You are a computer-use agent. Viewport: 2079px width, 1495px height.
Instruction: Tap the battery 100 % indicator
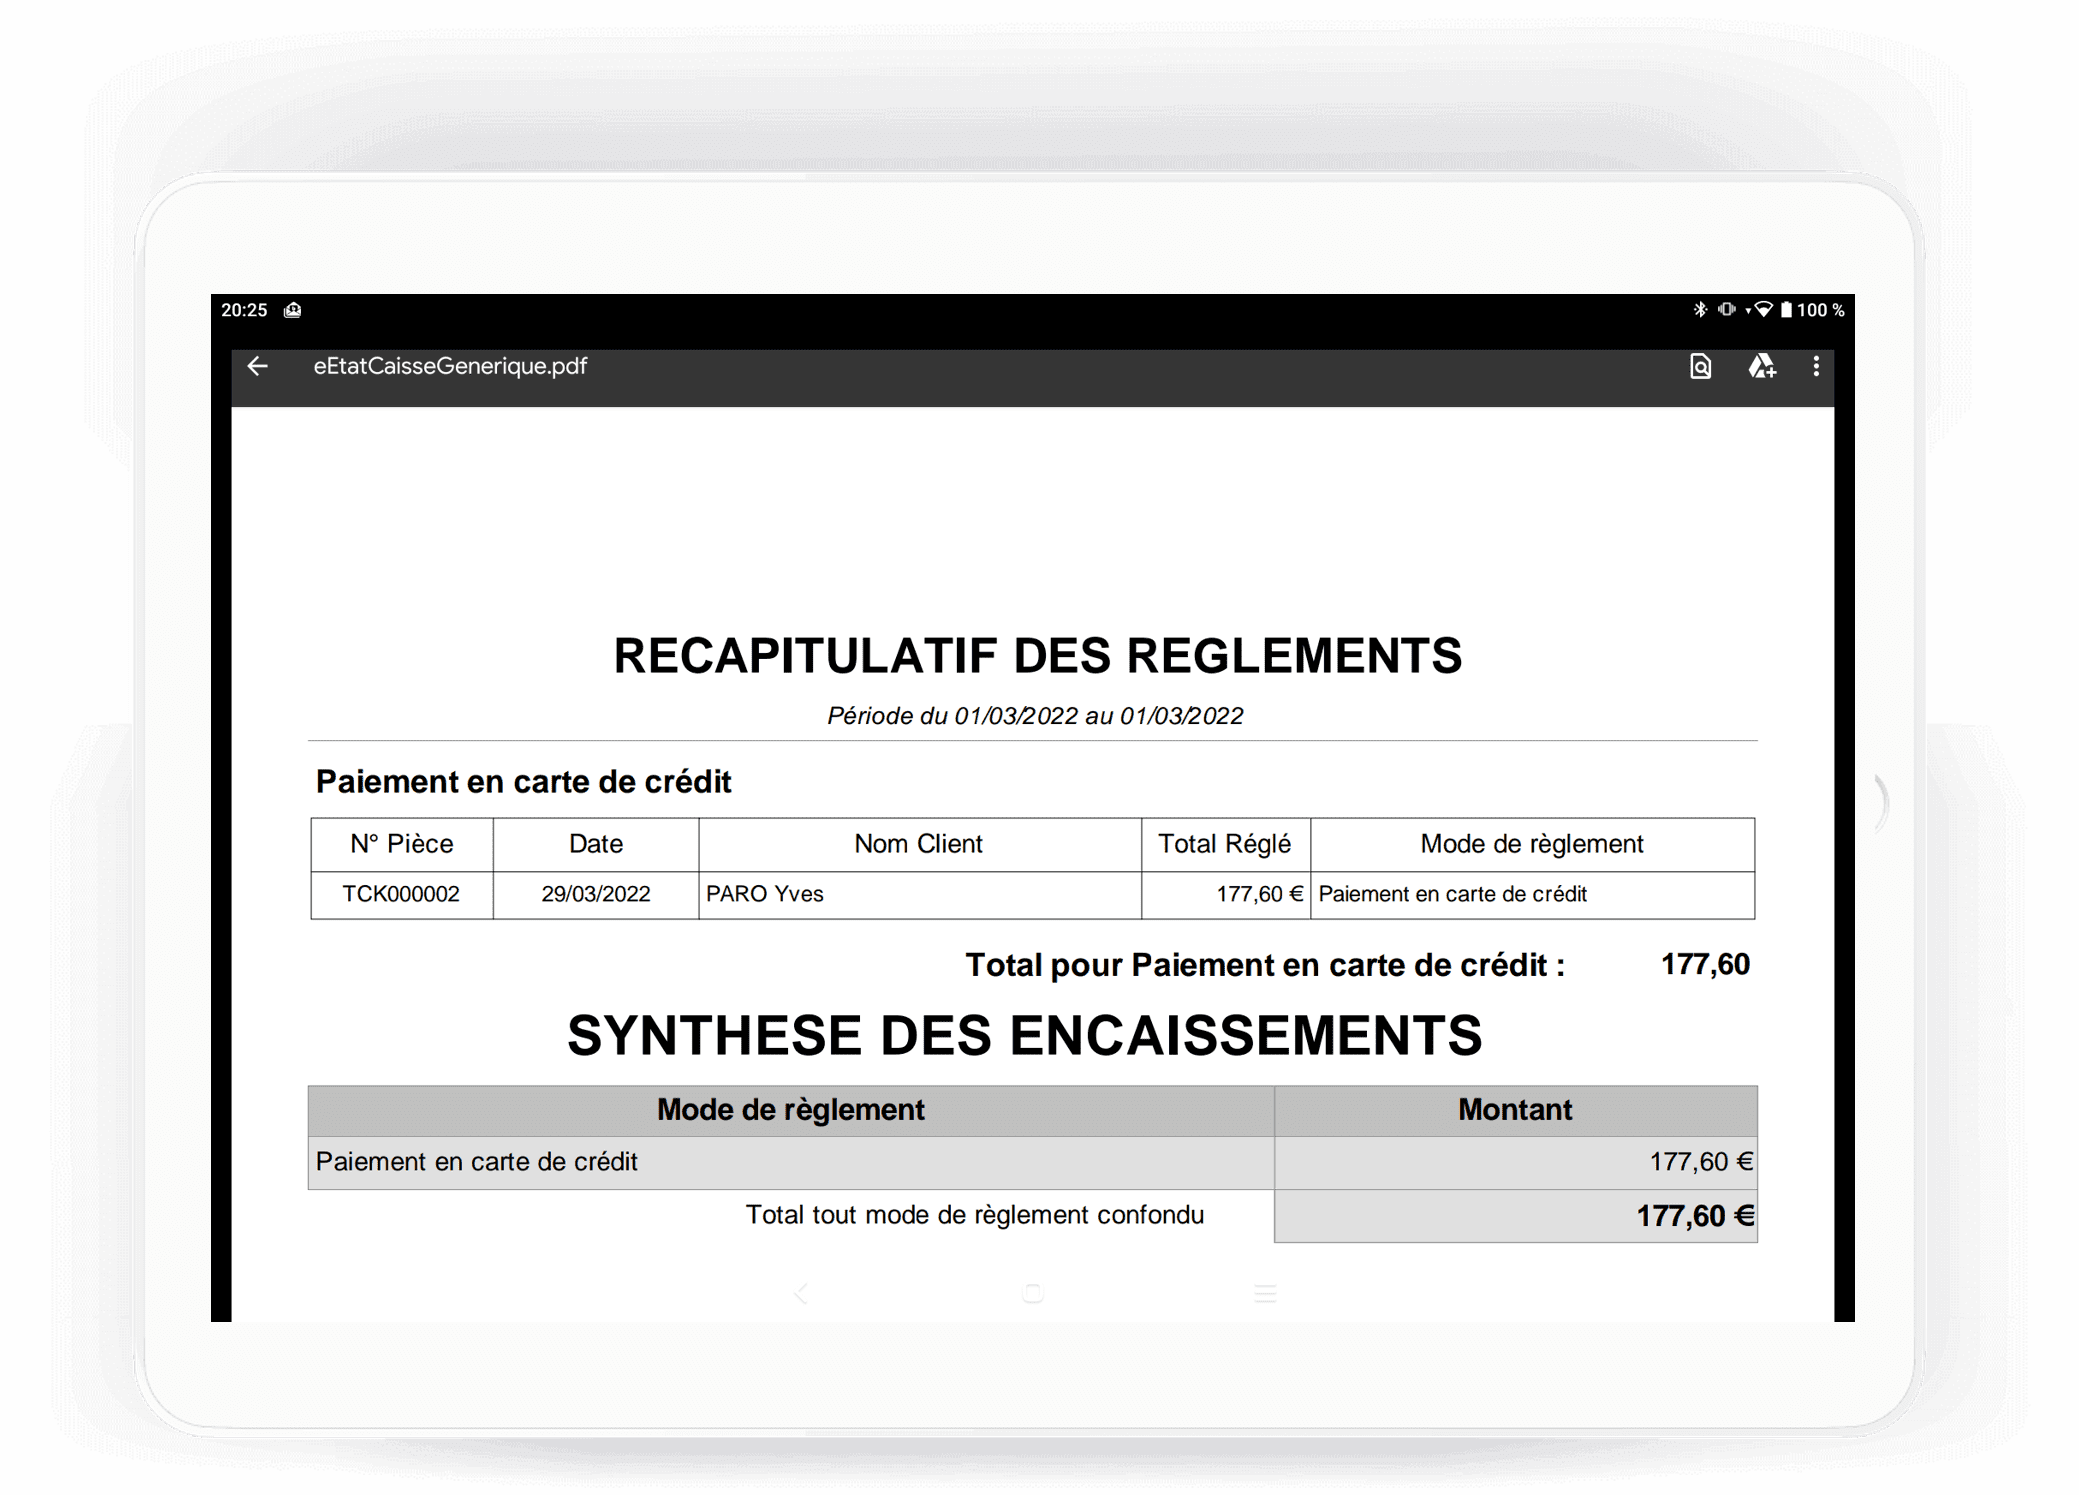click(x=1813, y=310)
